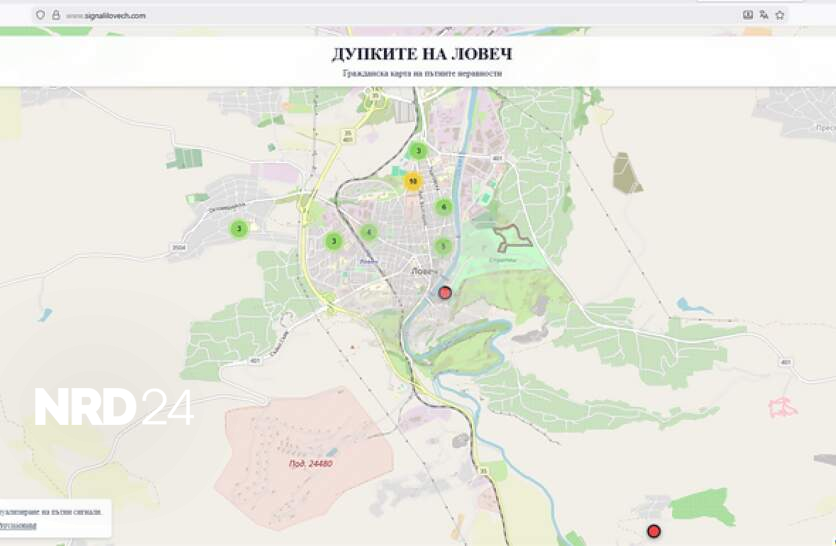Screen dimensions: 836x546
Task: Click the green cluster labeled 4
Action: 369,232
